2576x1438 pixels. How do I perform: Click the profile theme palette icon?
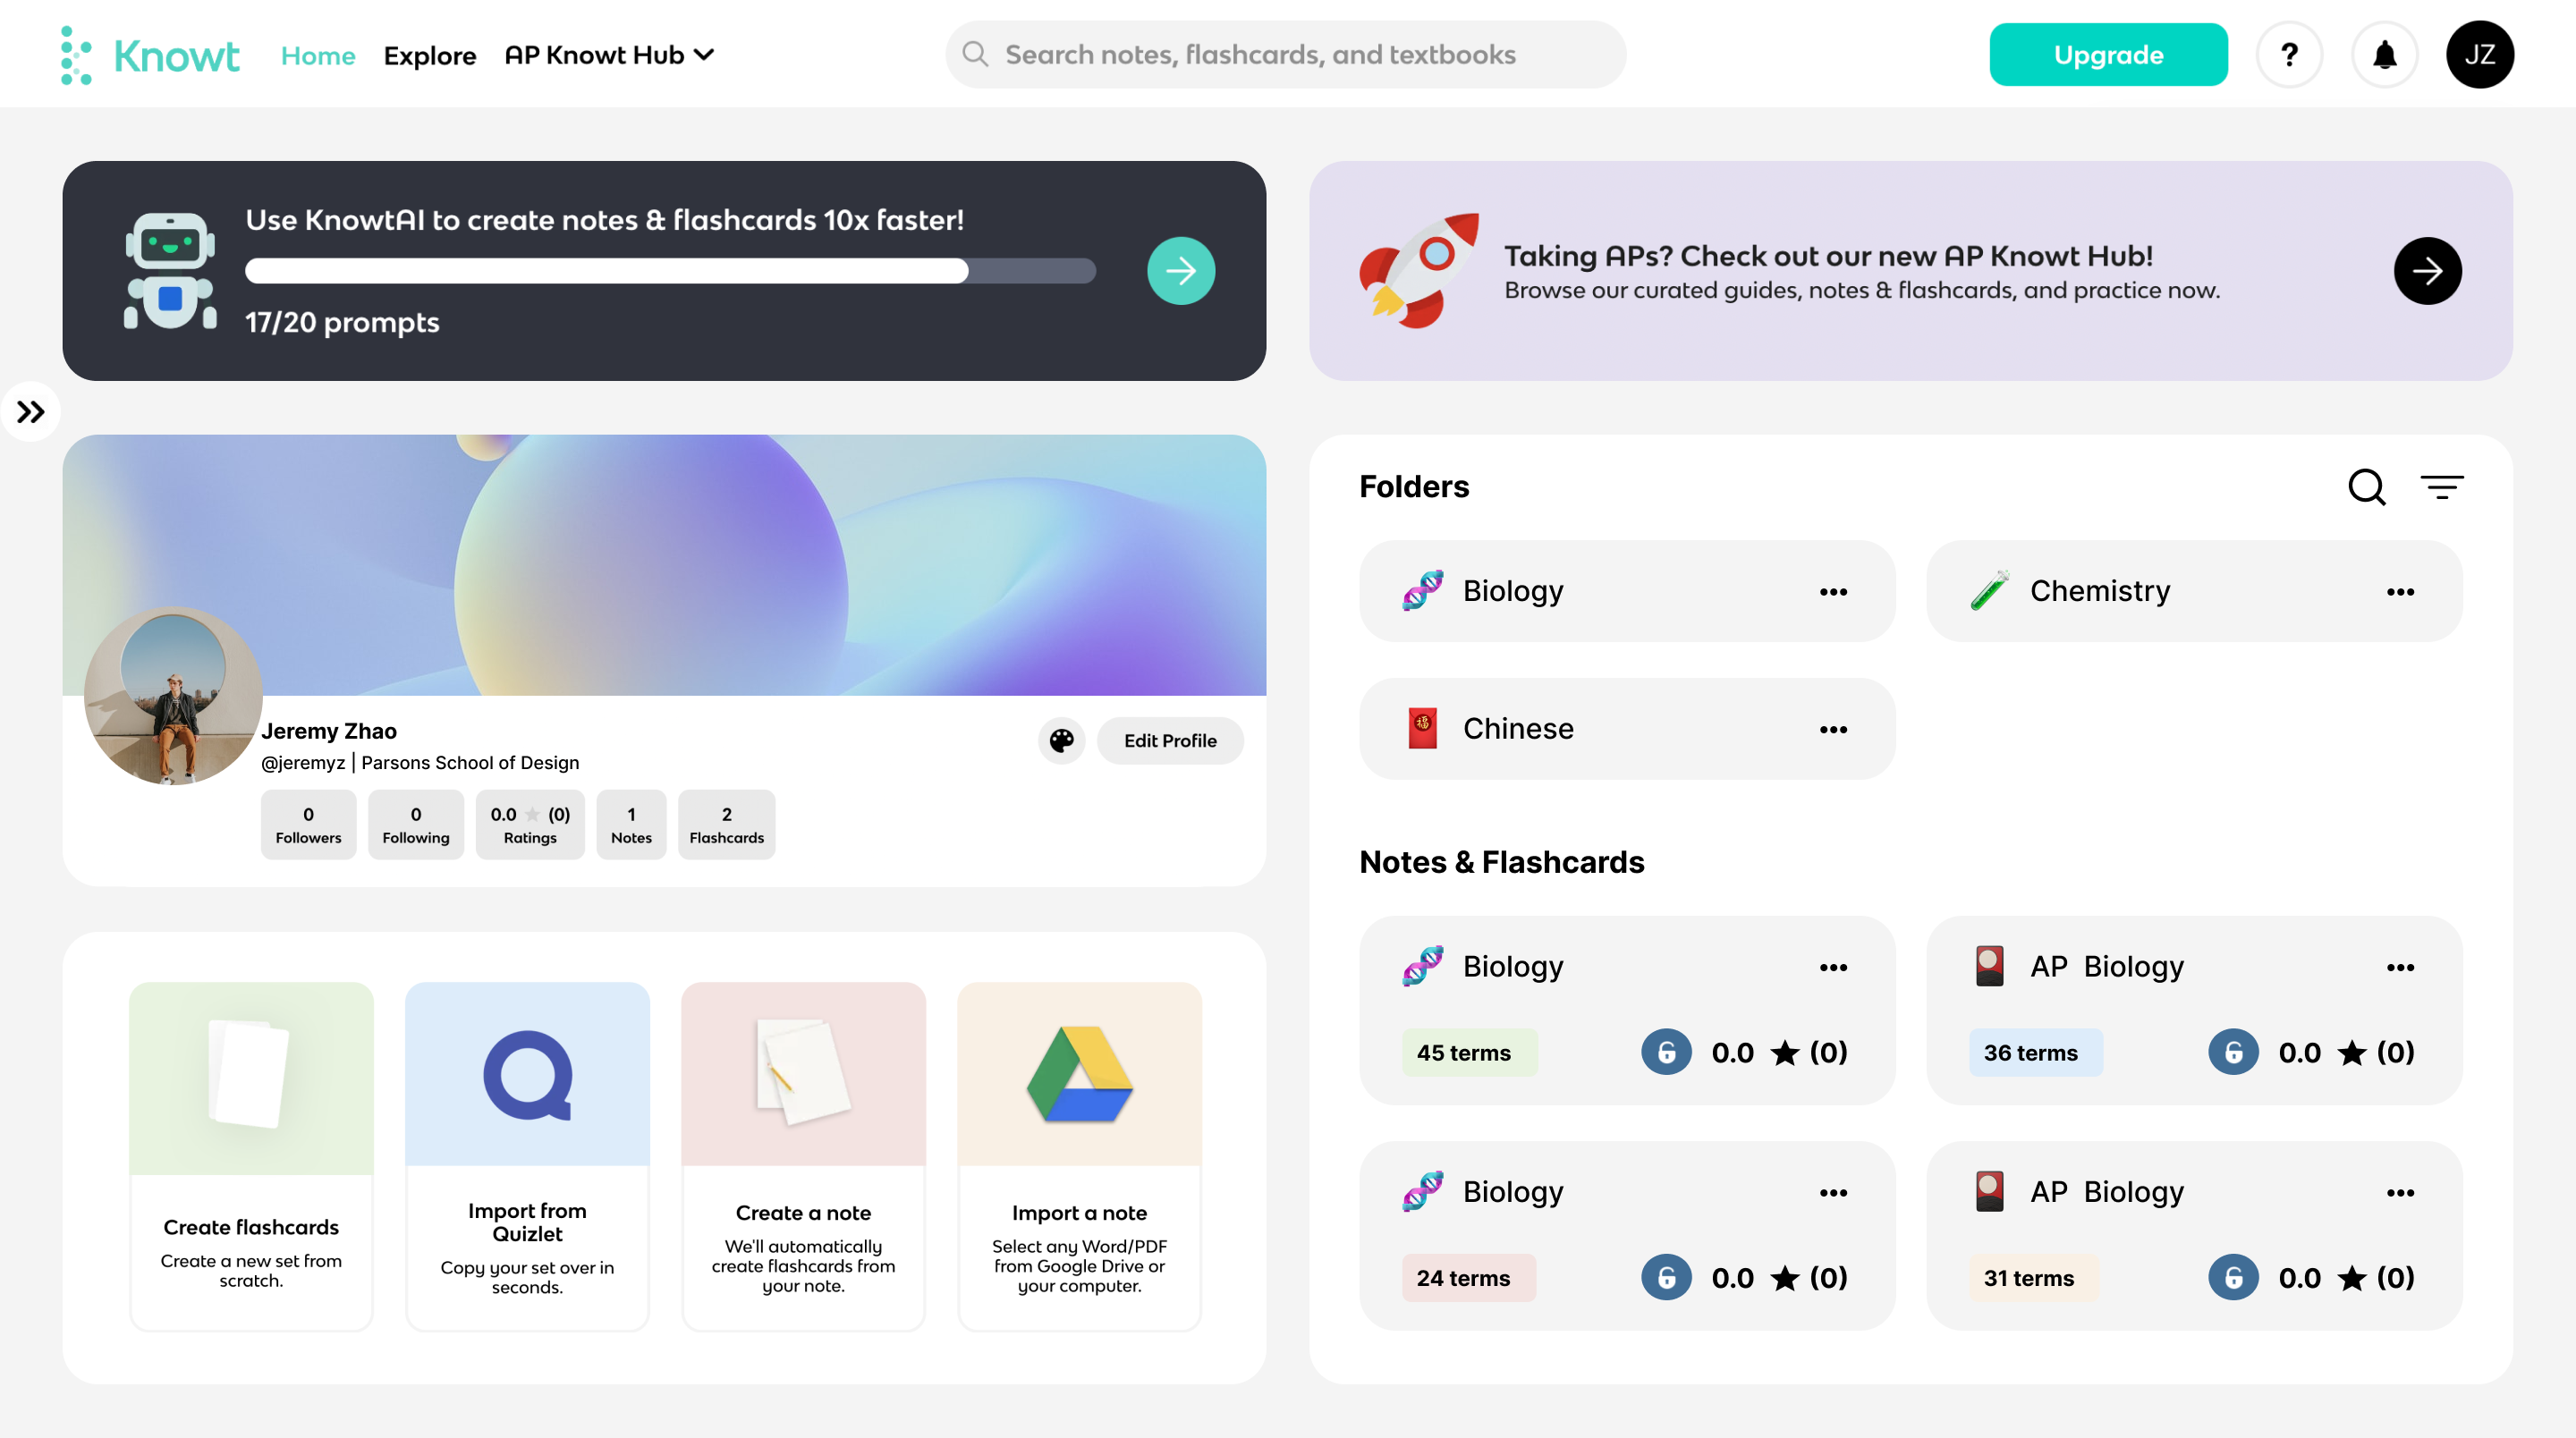click(1061, 741)
